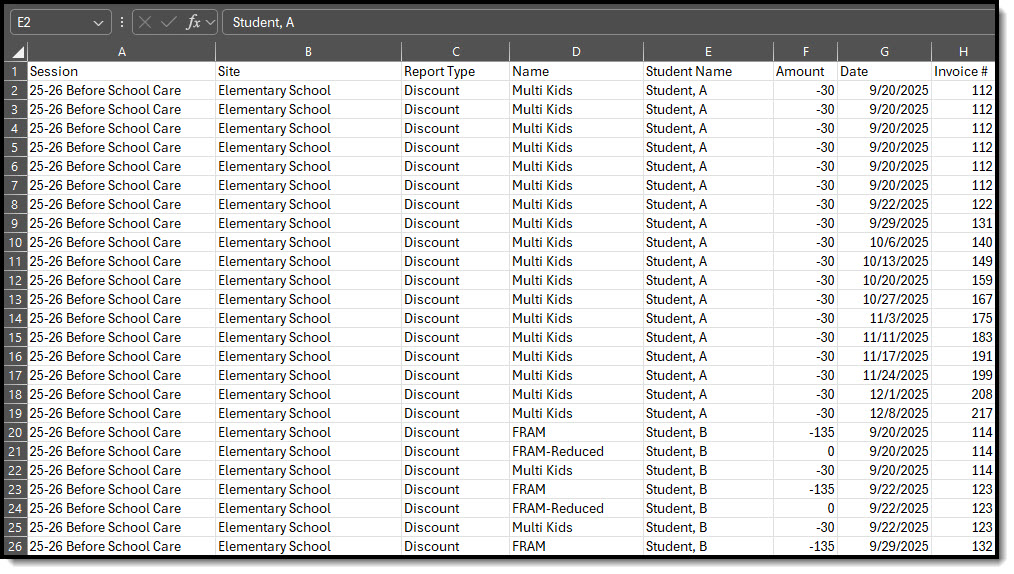1014x574 pixels.
Task: Click the date 9/22/2025 in row 8
Action: pos(884,204)
